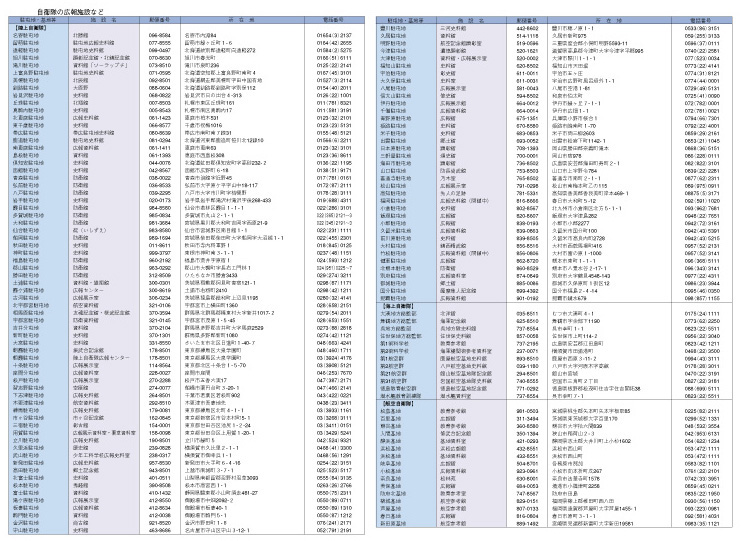Image resolution: width=744 pixels, height=541 pixels.
Task: Select the 金沢駐屯地 cell
Action: point(26,523)
